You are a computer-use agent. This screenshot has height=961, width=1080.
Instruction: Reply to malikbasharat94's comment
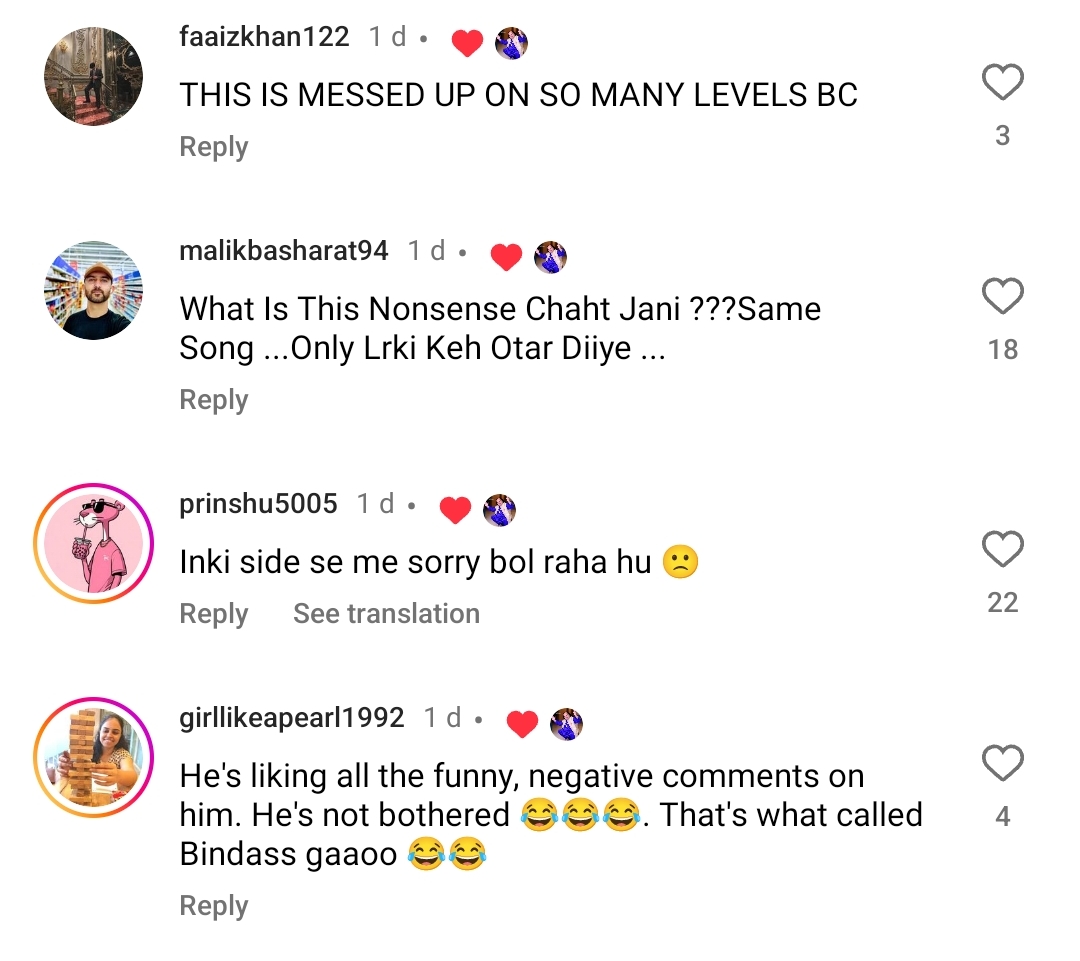(x=213, y=400)
